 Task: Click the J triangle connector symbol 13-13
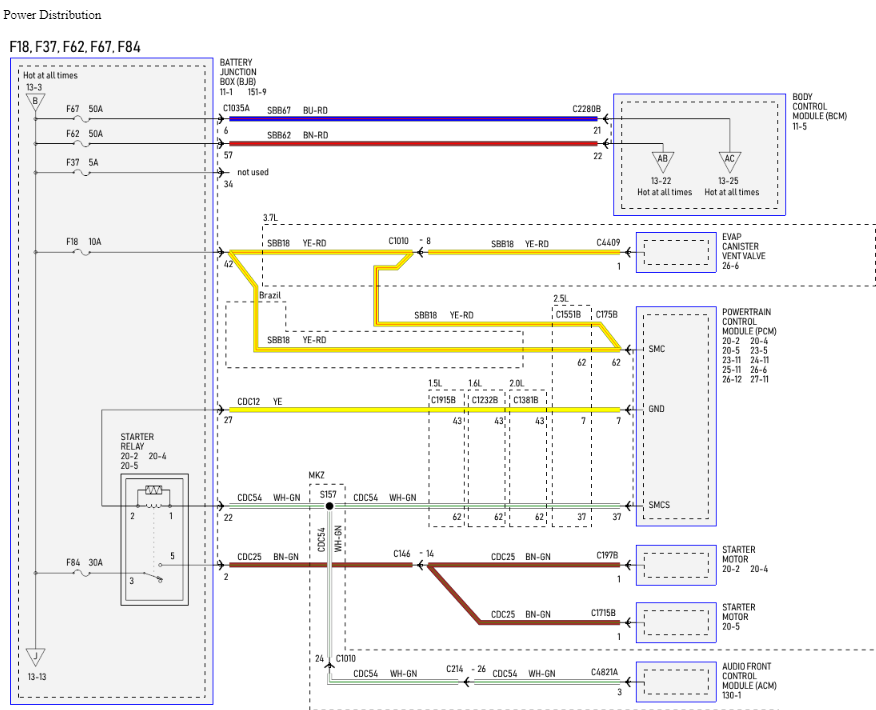(35, 657)
